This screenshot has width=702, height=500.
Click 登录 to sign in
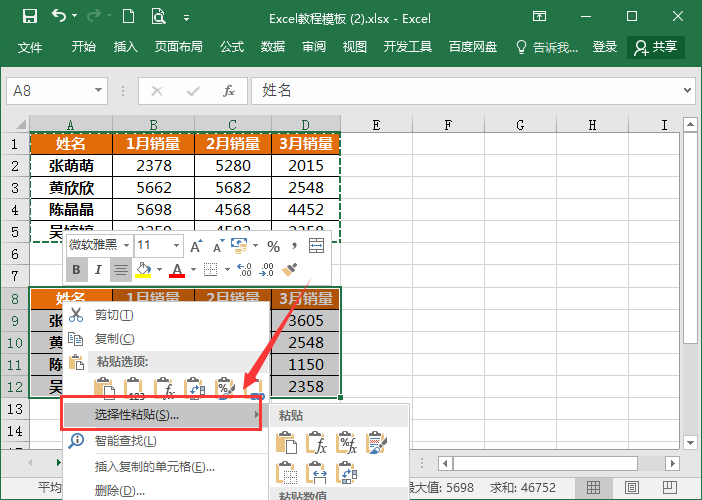[605, 47]
